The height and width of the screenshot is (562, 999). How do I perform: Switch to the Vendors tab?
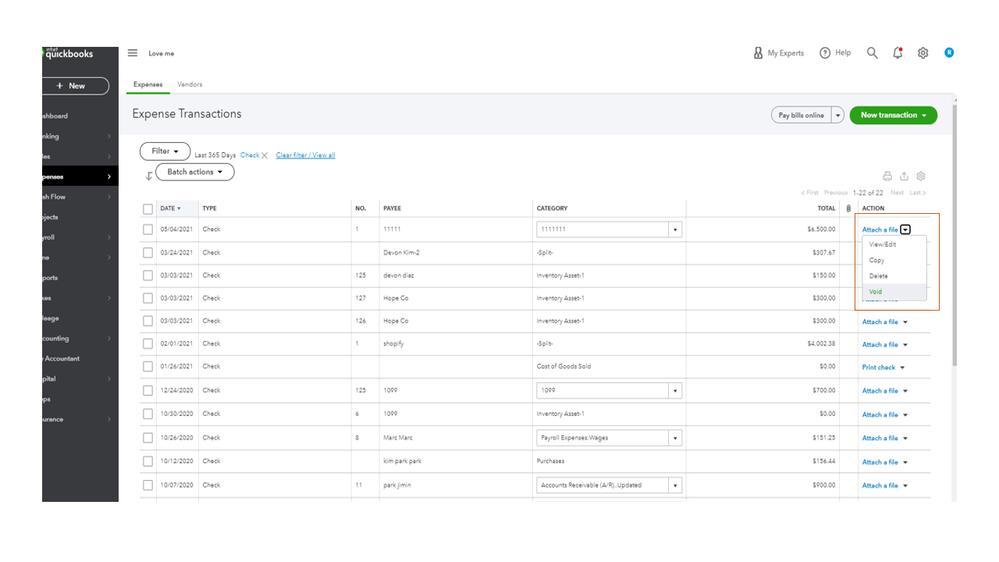pos(190,85)
